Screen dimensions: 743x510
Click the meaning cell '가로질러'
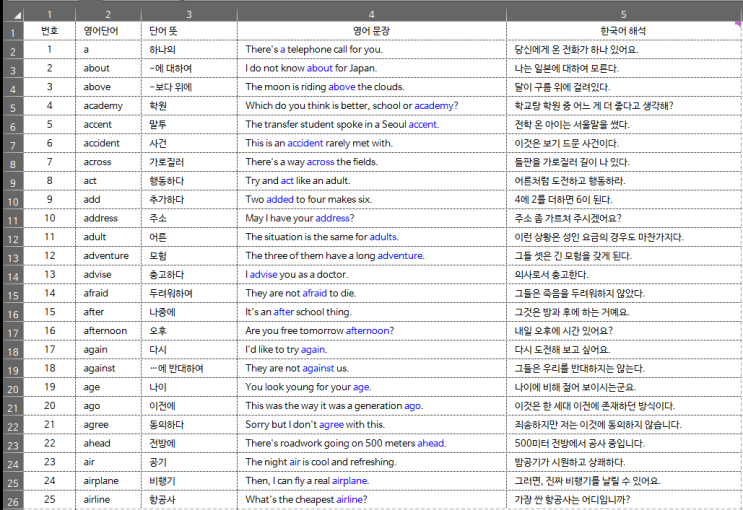(x=189, y=162)
